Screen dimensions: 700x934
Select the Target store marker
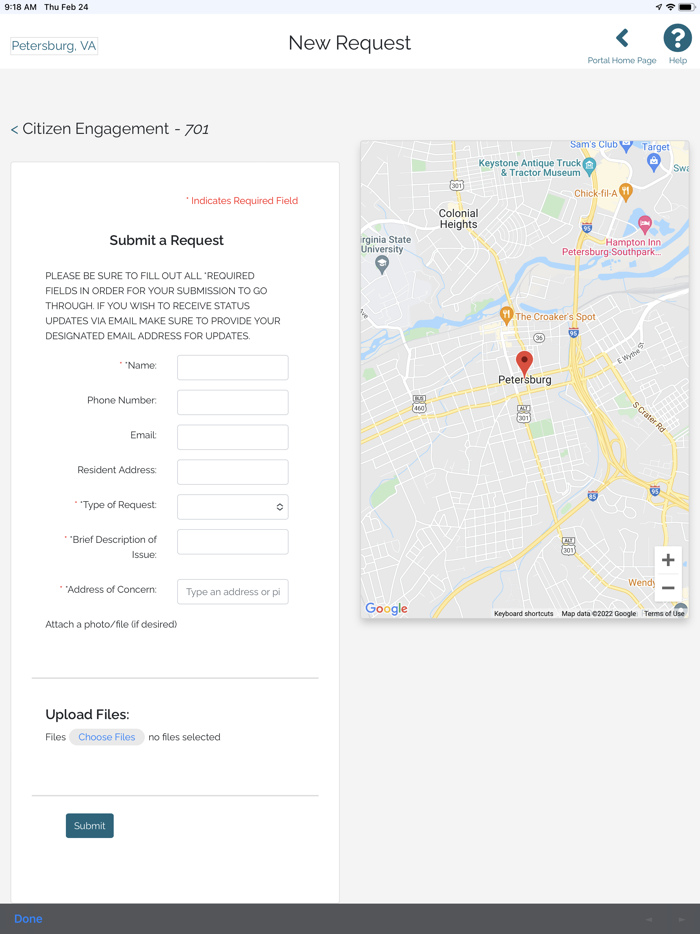[654, 161]
